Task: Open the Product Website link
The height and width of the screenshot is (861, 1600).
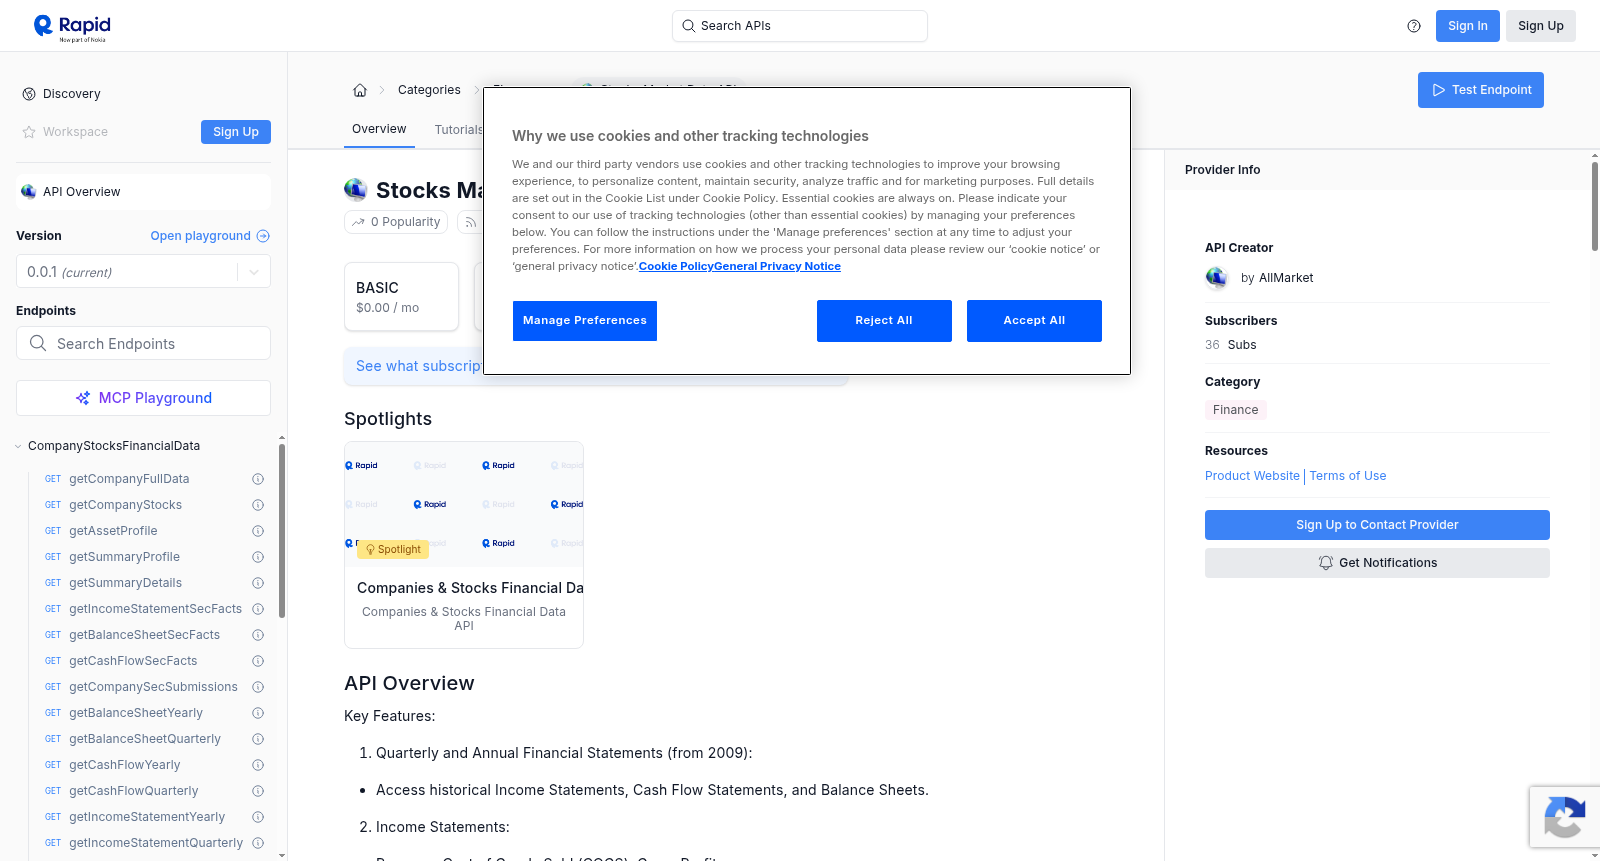Action: [x=1252, y=476]
